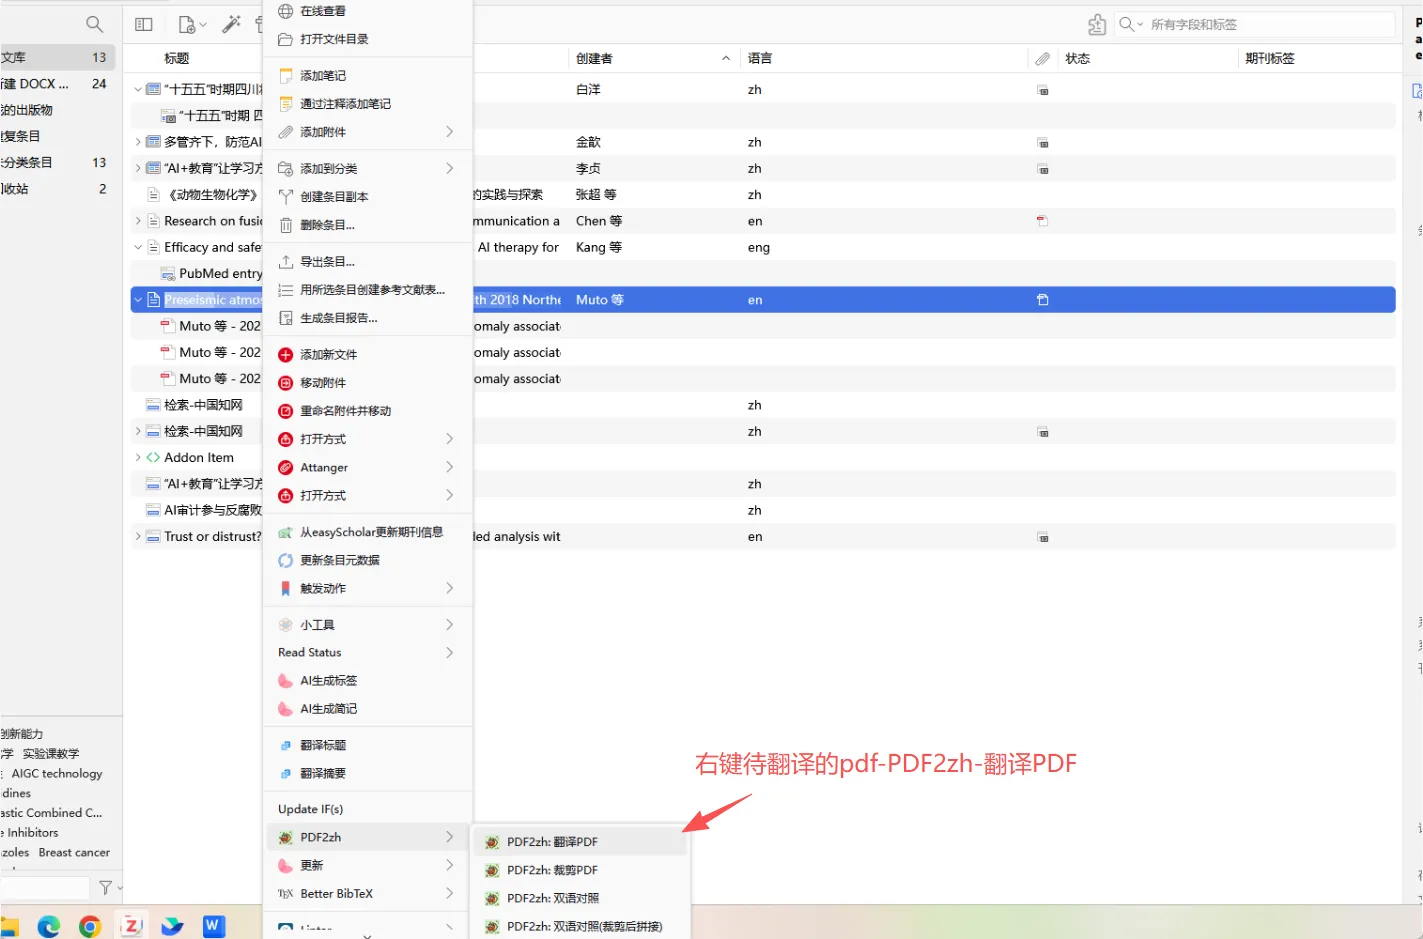Open Google Chrome from the taskbar
This screenshot has height=939, width=1423.
90,927
